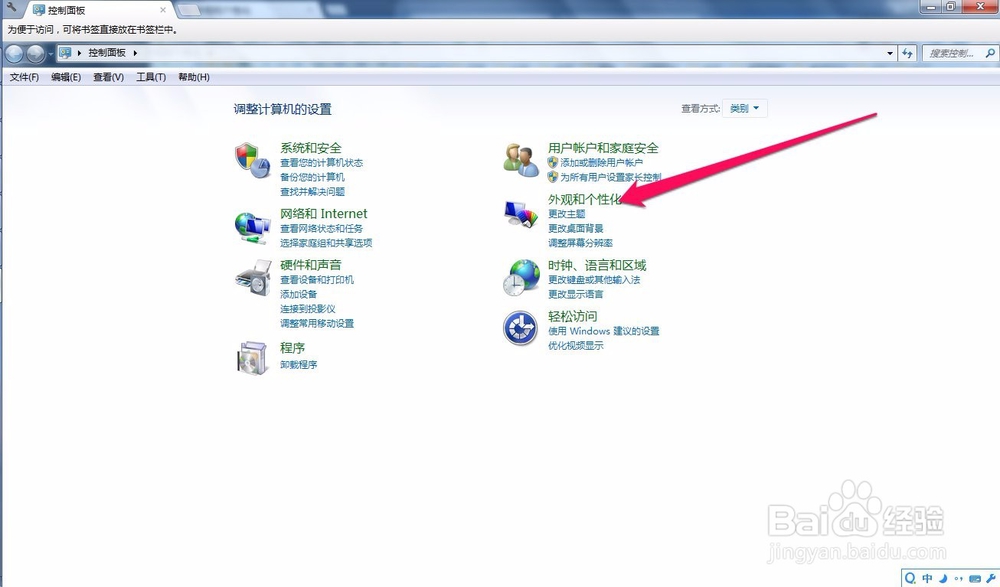This screenshot has width=1000, height=587.
Task: Click the address bar refresh icon
Action: [906, 53]
